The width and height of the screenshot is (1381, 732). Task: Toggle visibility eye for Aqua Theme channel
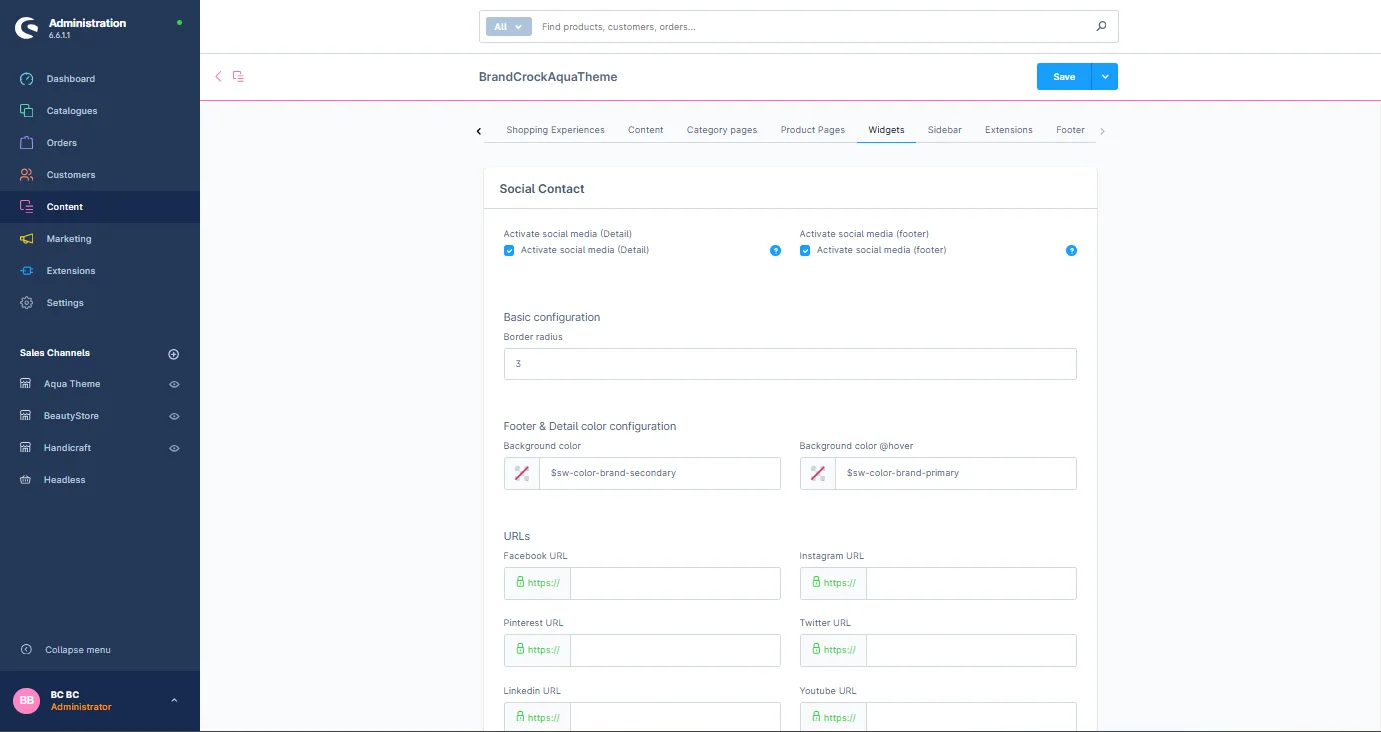point(174,384)
